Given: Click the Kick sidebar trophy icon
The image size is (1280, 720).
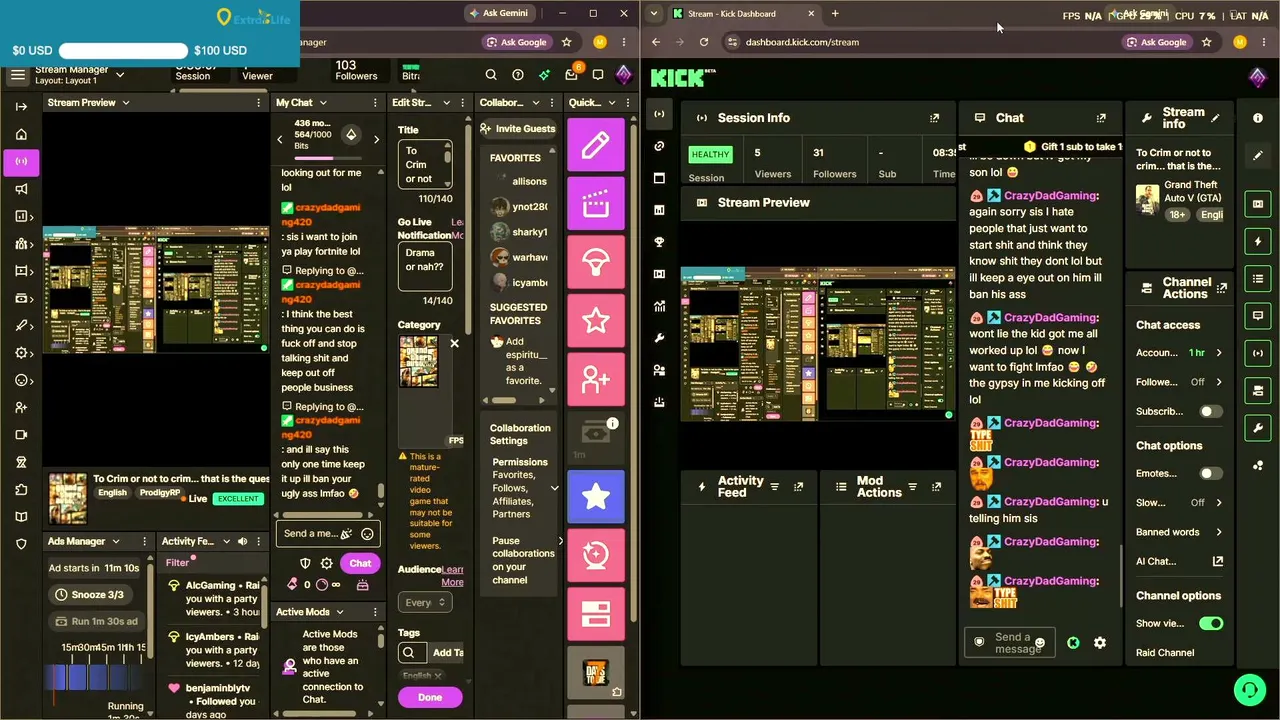Looking at the screenshot, I should point(659,242).
